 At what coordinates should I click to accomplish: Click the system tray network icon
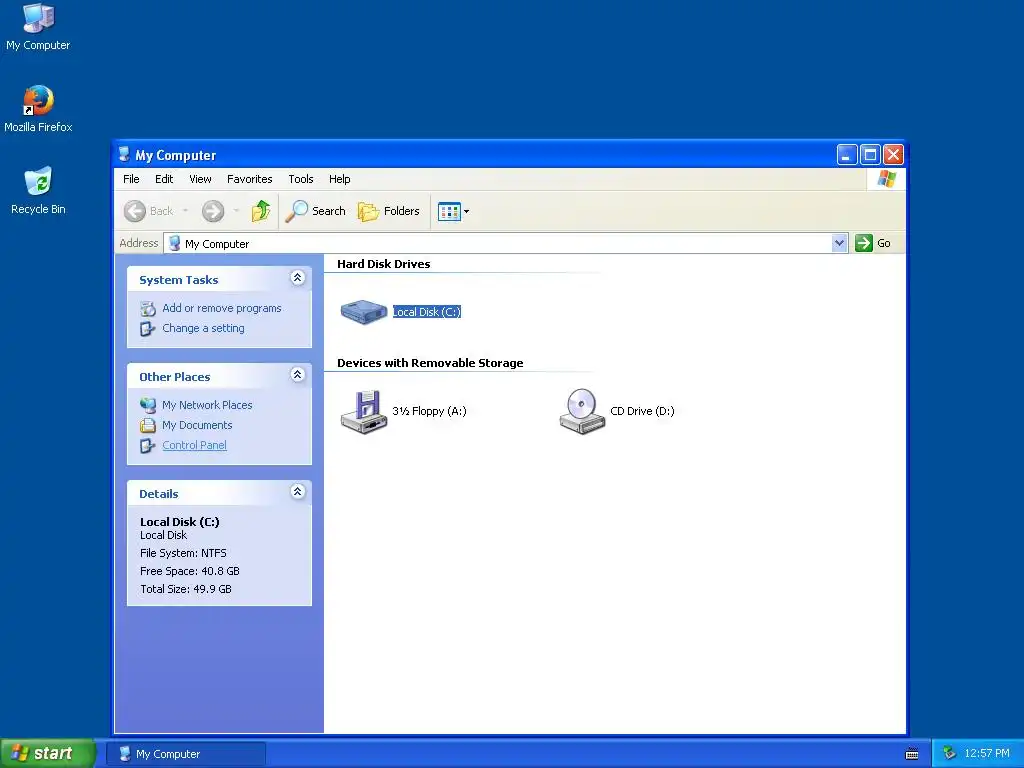pos(950,753)
